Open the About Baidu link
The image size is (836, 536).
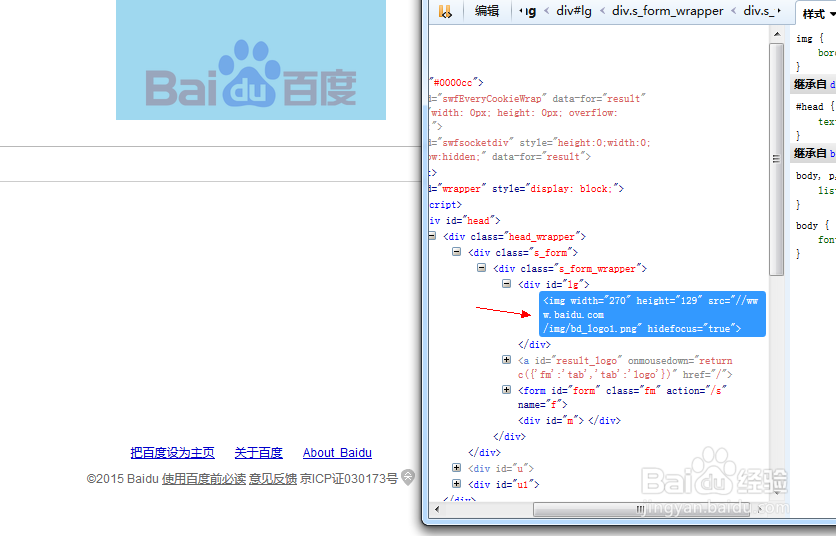[337, 453]
